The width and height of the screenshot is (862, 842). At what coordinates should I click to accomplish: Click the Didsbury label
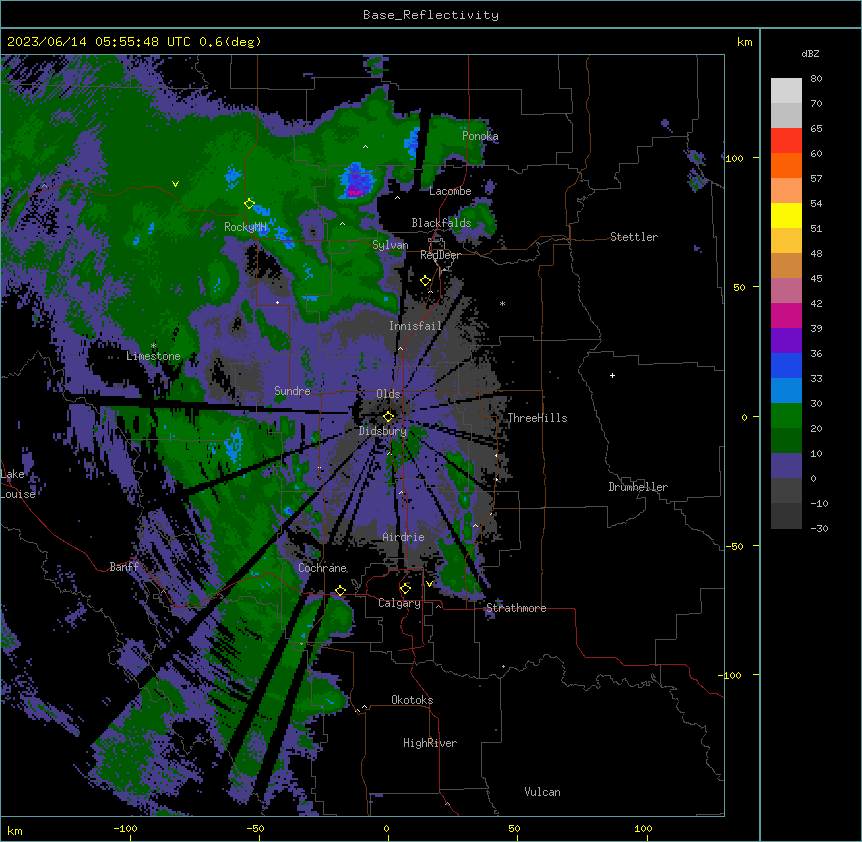pyautogui.click(x=383, y=431)
